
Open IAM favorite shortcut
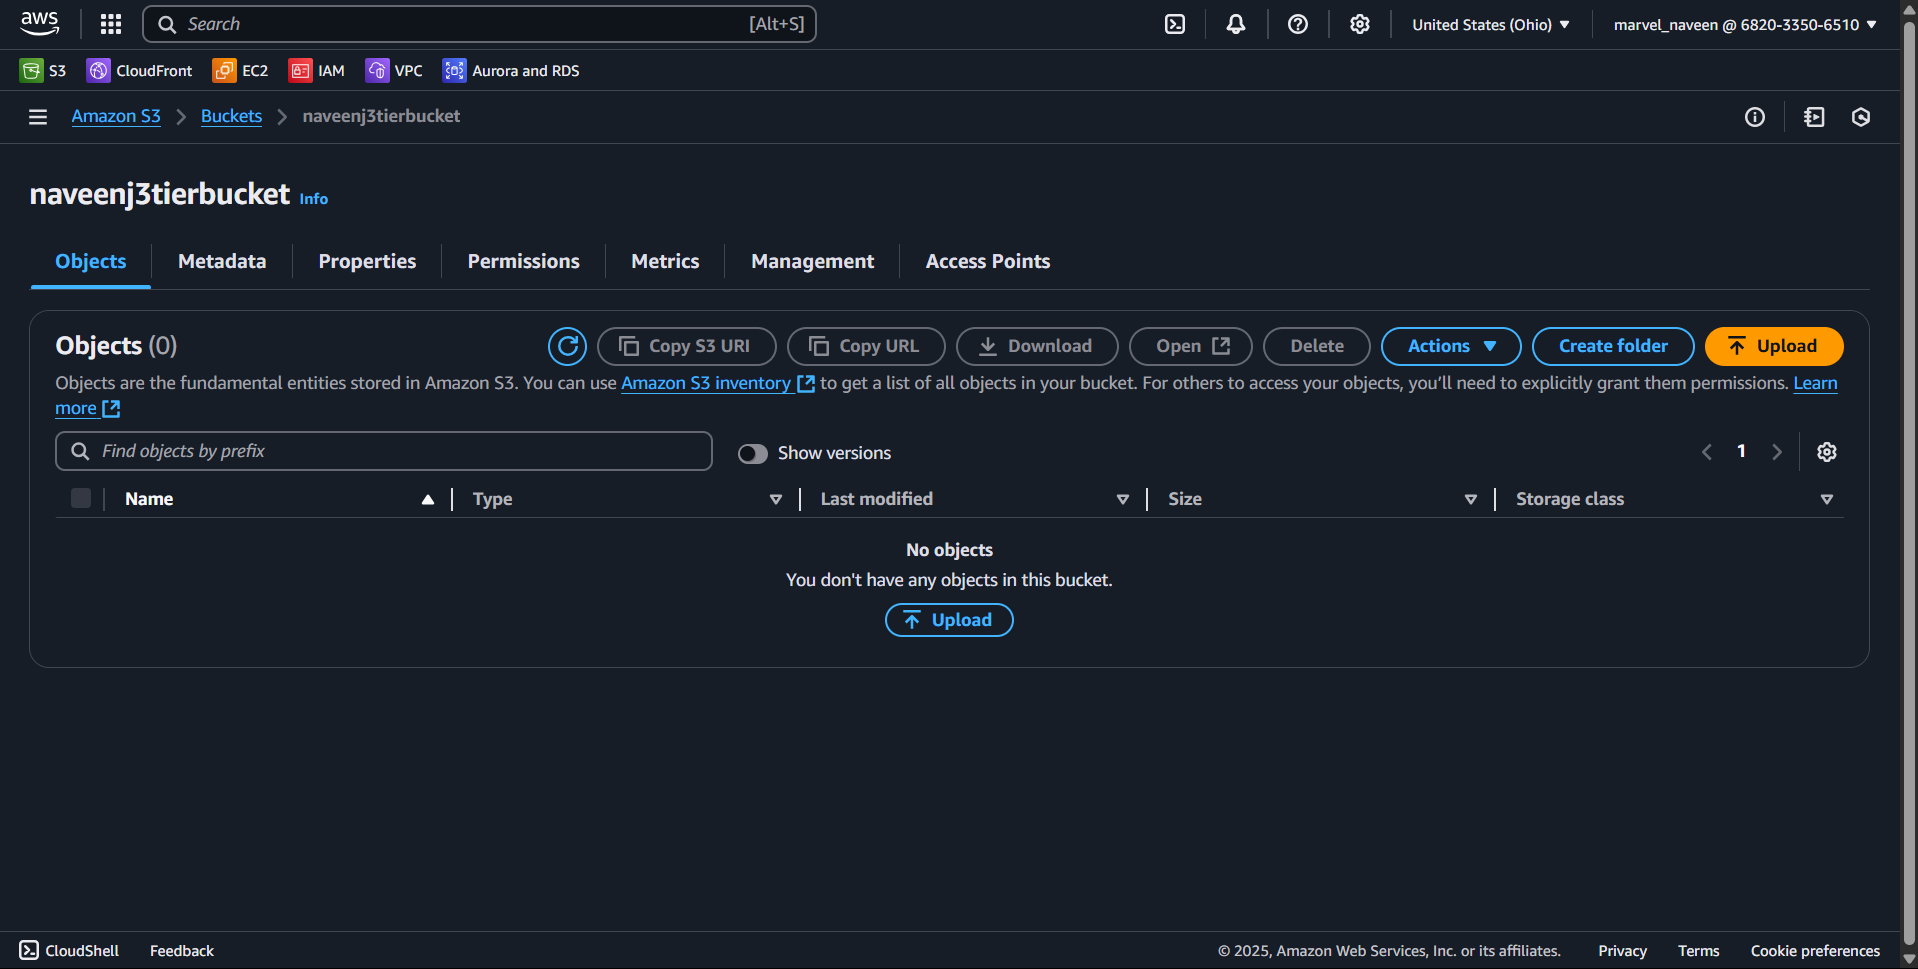[x=317, y=70]
